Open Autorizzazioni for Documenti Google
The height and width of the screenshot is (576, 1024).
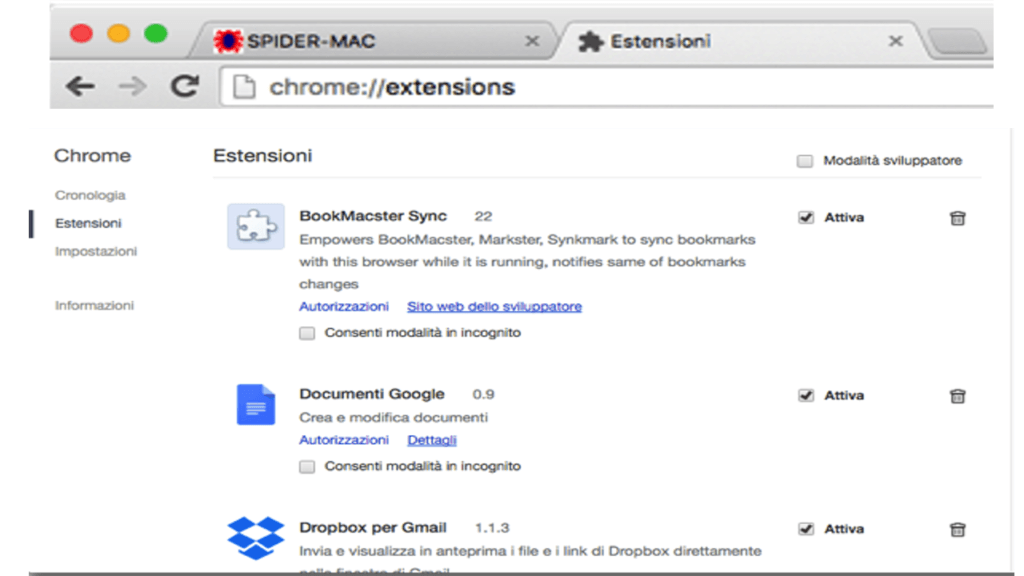(x=344, y=440)
